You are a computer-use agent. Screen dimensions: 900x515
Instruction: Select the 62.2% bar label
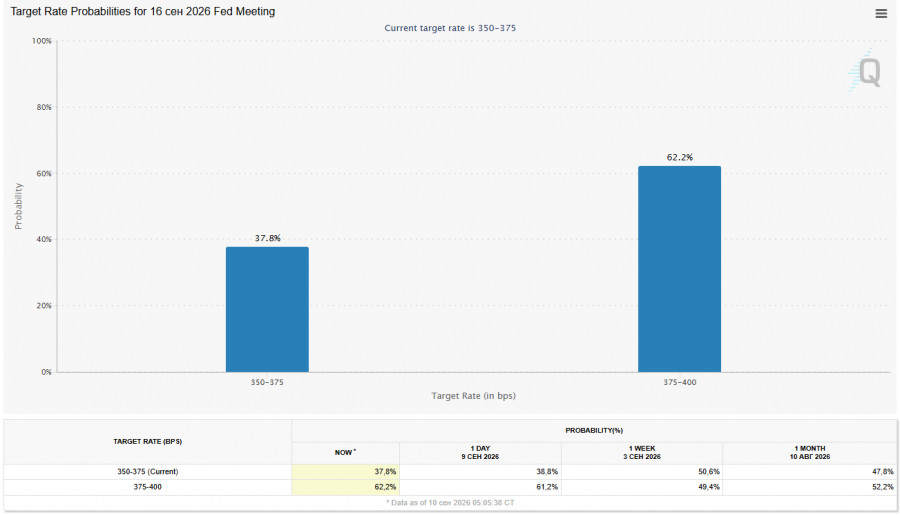click(680, 157)
